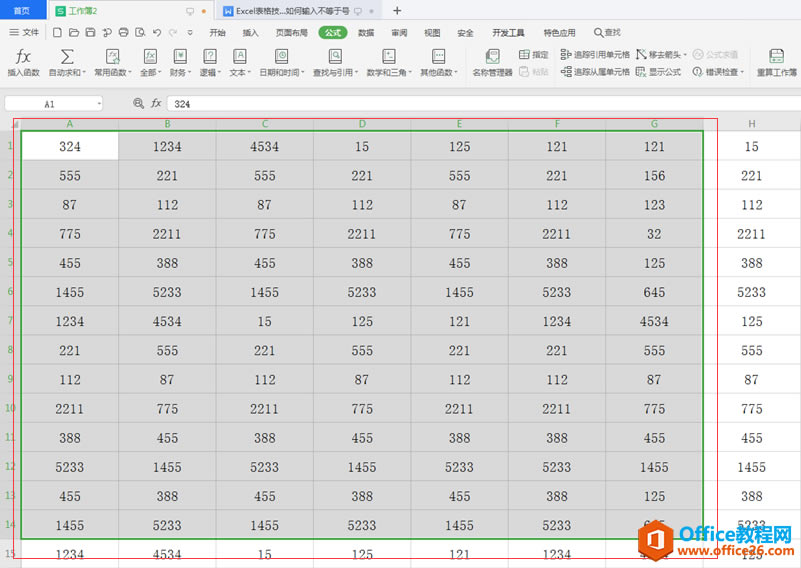Open the Date and Time (日期和时间) functions dropdown
This screenshot has width=801, height=568.
tap(281, 72)
